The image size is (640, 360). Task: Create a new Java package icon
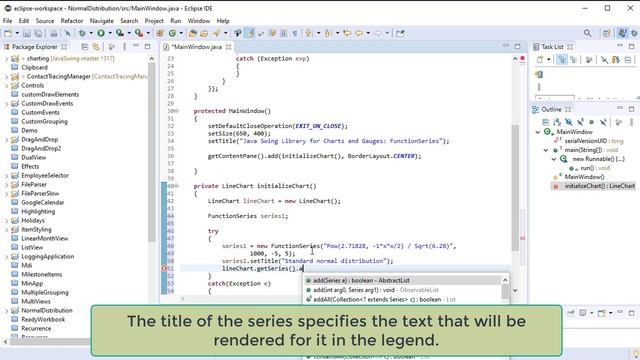pos(160,33)
